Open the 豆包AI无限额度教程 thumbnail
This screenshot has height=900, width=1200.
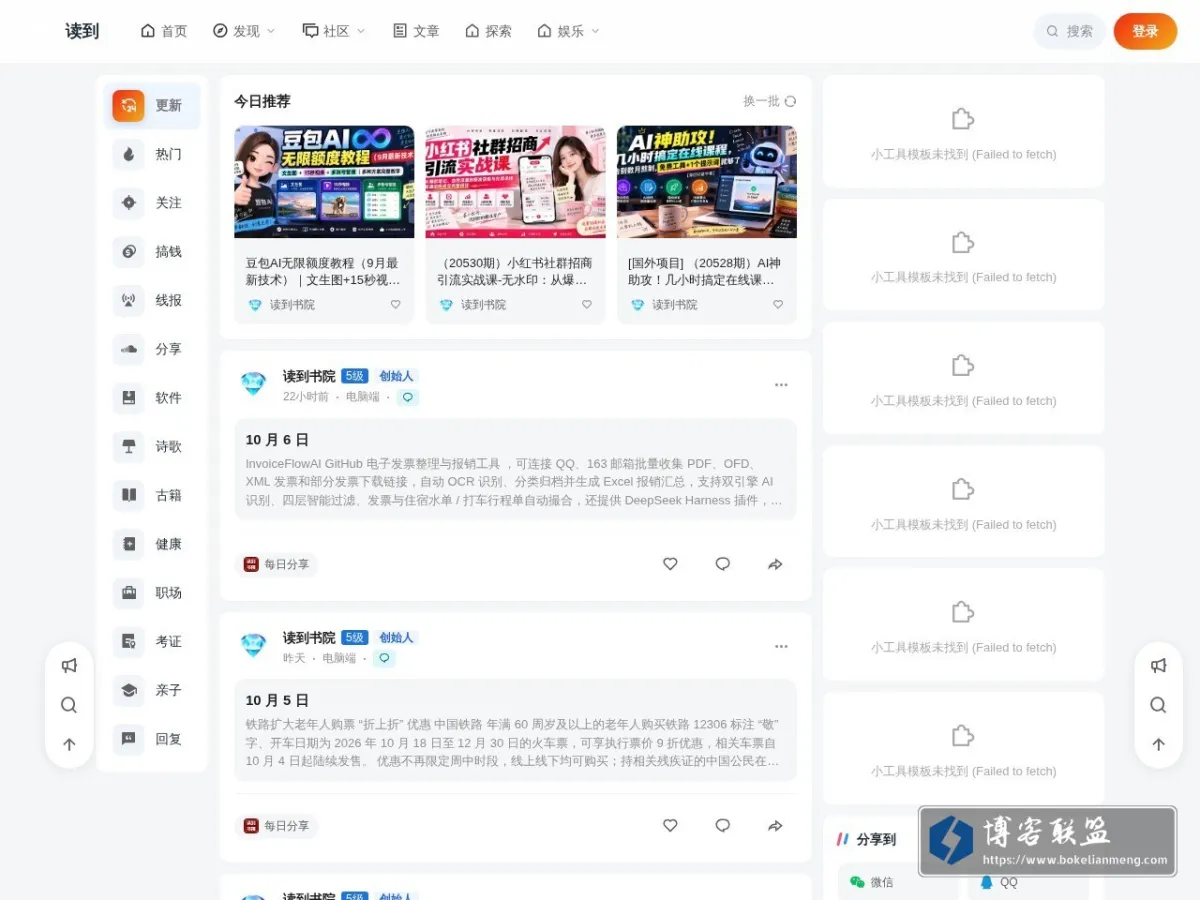[x=324, y=182]
